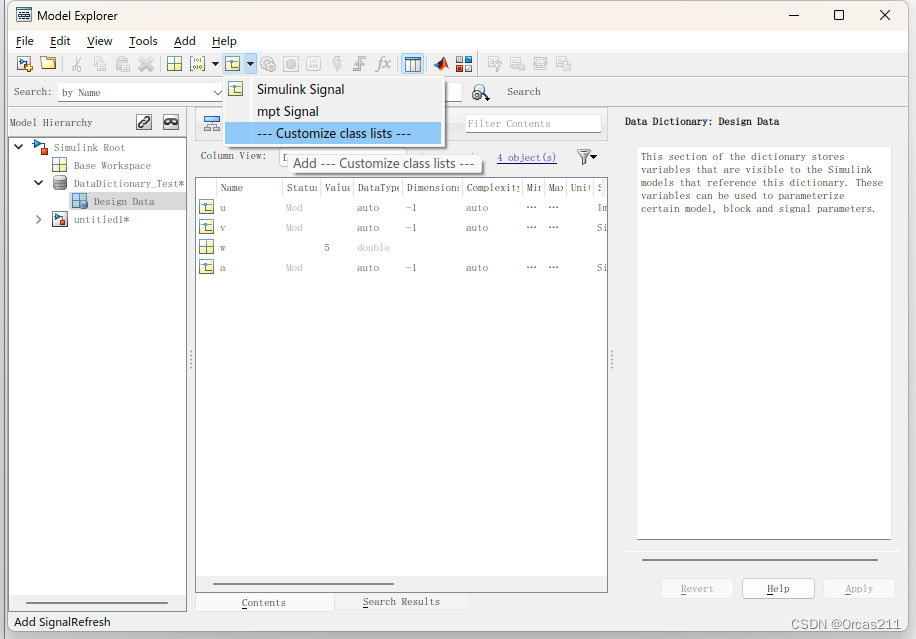
Task: Click the Copy toolbar icon
Action: tap(100, 64)
